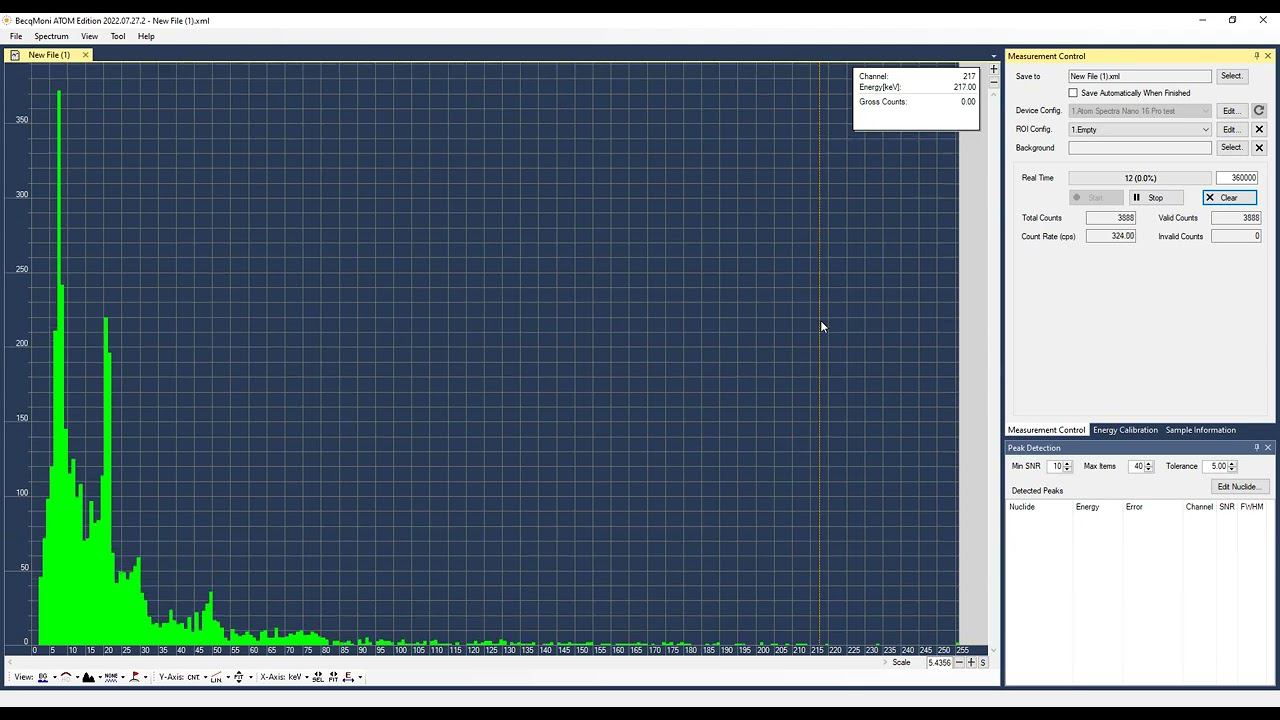The height and width of the screenshot is (720, 1280).
Task: Expand the BG view dropdown arrow
Action: (54, 677)
